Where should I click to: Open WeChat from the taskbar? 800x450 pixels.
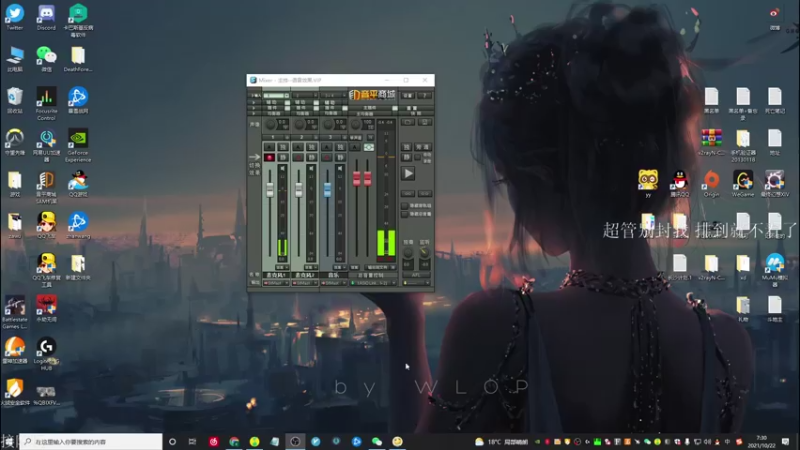[377, 441]
